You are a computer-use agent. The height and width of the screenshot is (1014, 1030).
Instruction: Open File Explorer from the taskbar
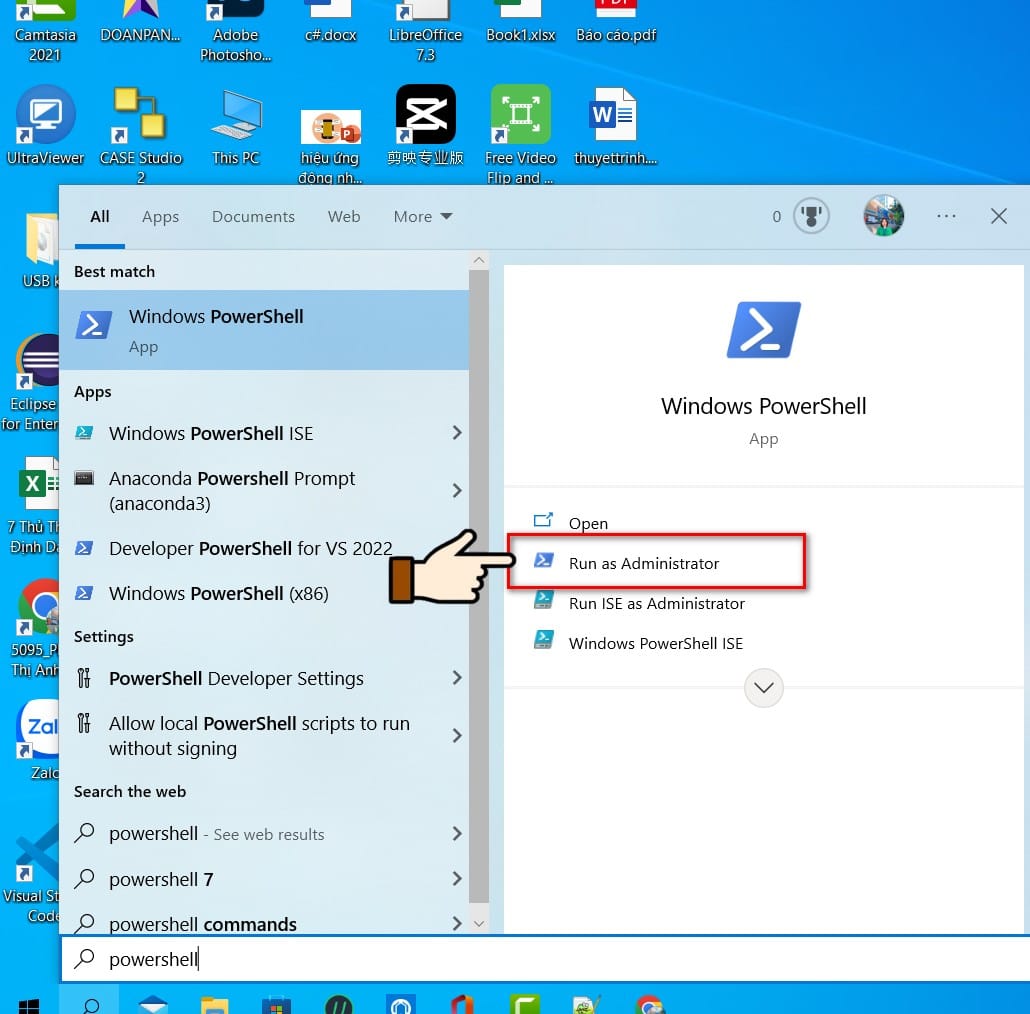tap(214, 1004)
